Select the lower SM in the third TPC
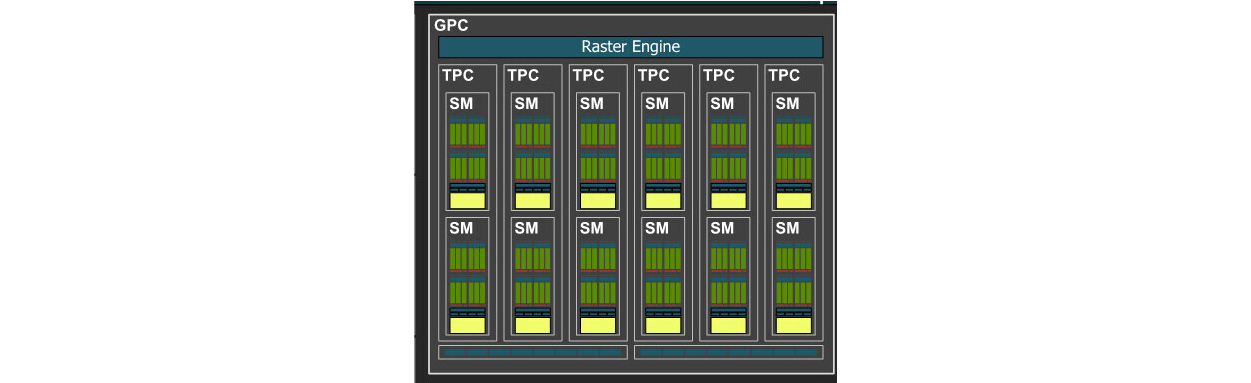This screenshot has height=383, width=1251. coord(598,277)
